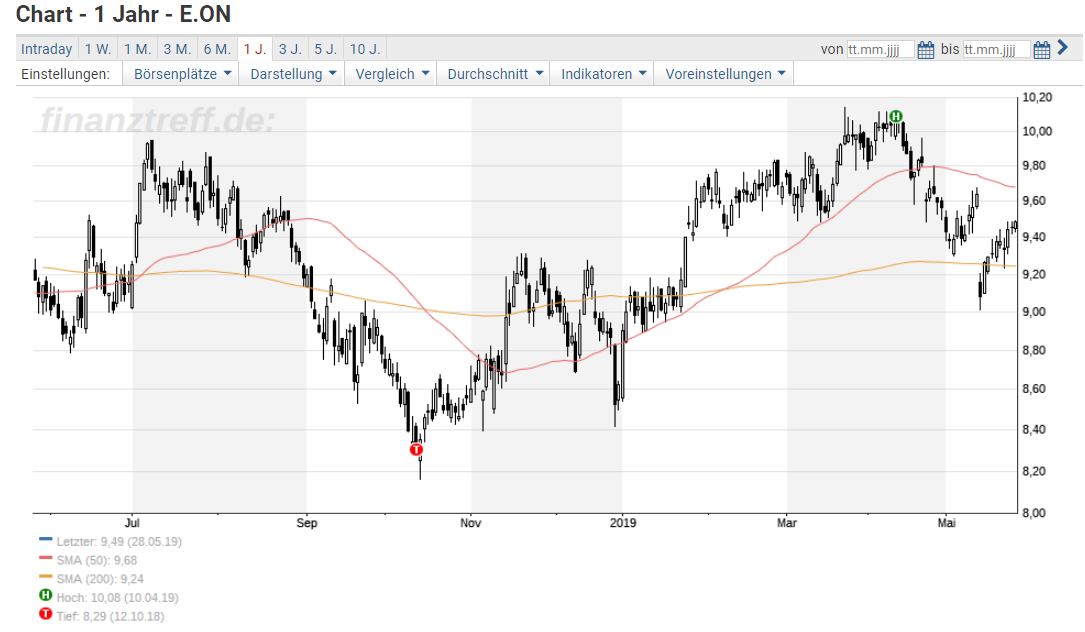
Task: Click the 'Mai' x-axis label
Action: point(947,523)
